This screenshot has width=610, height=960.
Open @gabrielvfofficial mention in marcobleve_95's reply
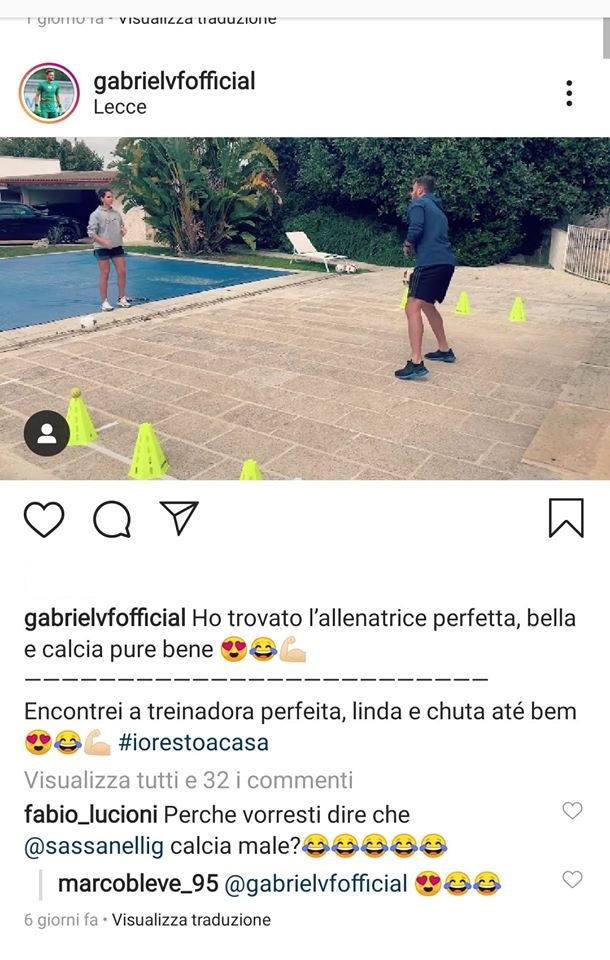pos(316,884)
